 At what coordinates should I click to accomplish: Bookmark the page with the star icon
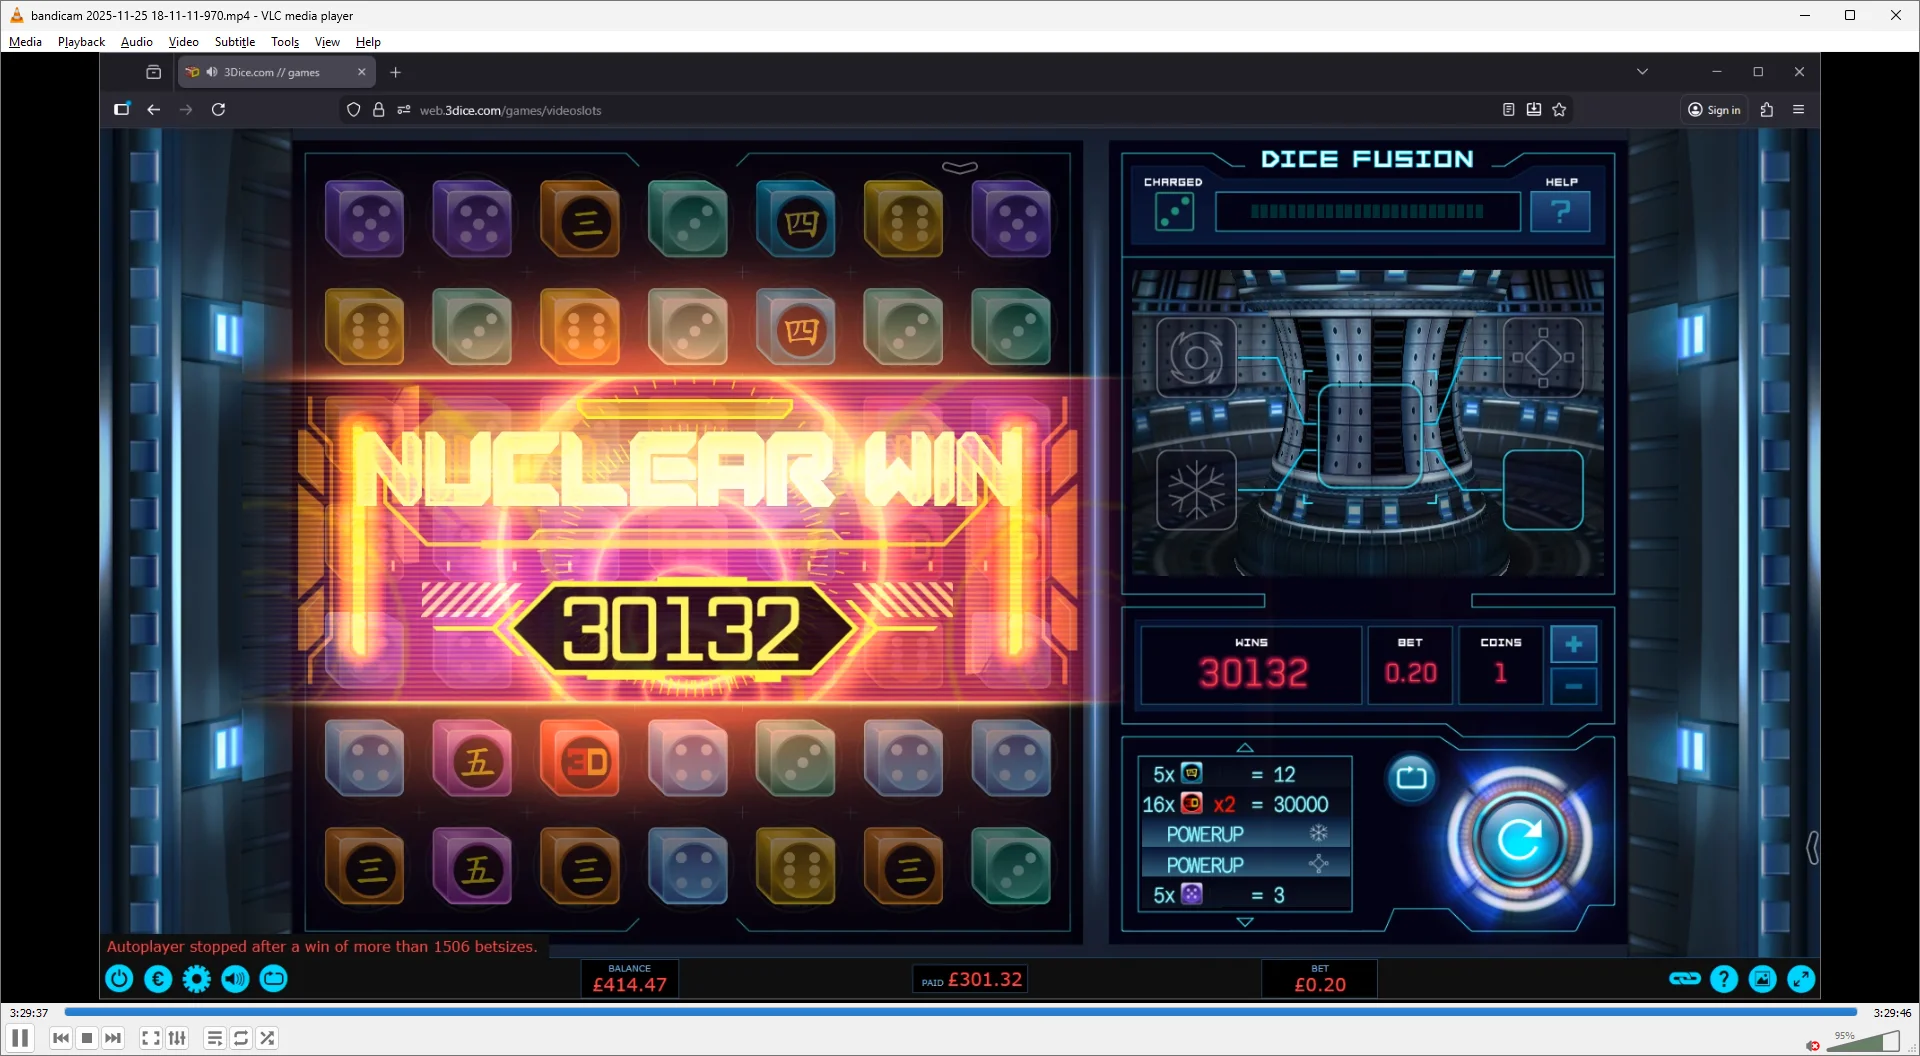point(1559,110)
